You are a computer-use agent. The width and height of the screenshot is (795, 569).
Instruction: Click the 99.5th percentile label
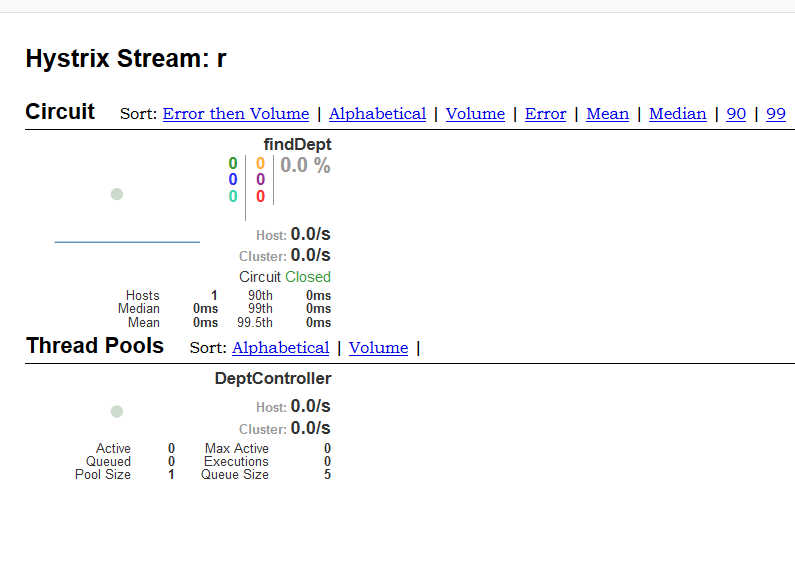(255, 323)
